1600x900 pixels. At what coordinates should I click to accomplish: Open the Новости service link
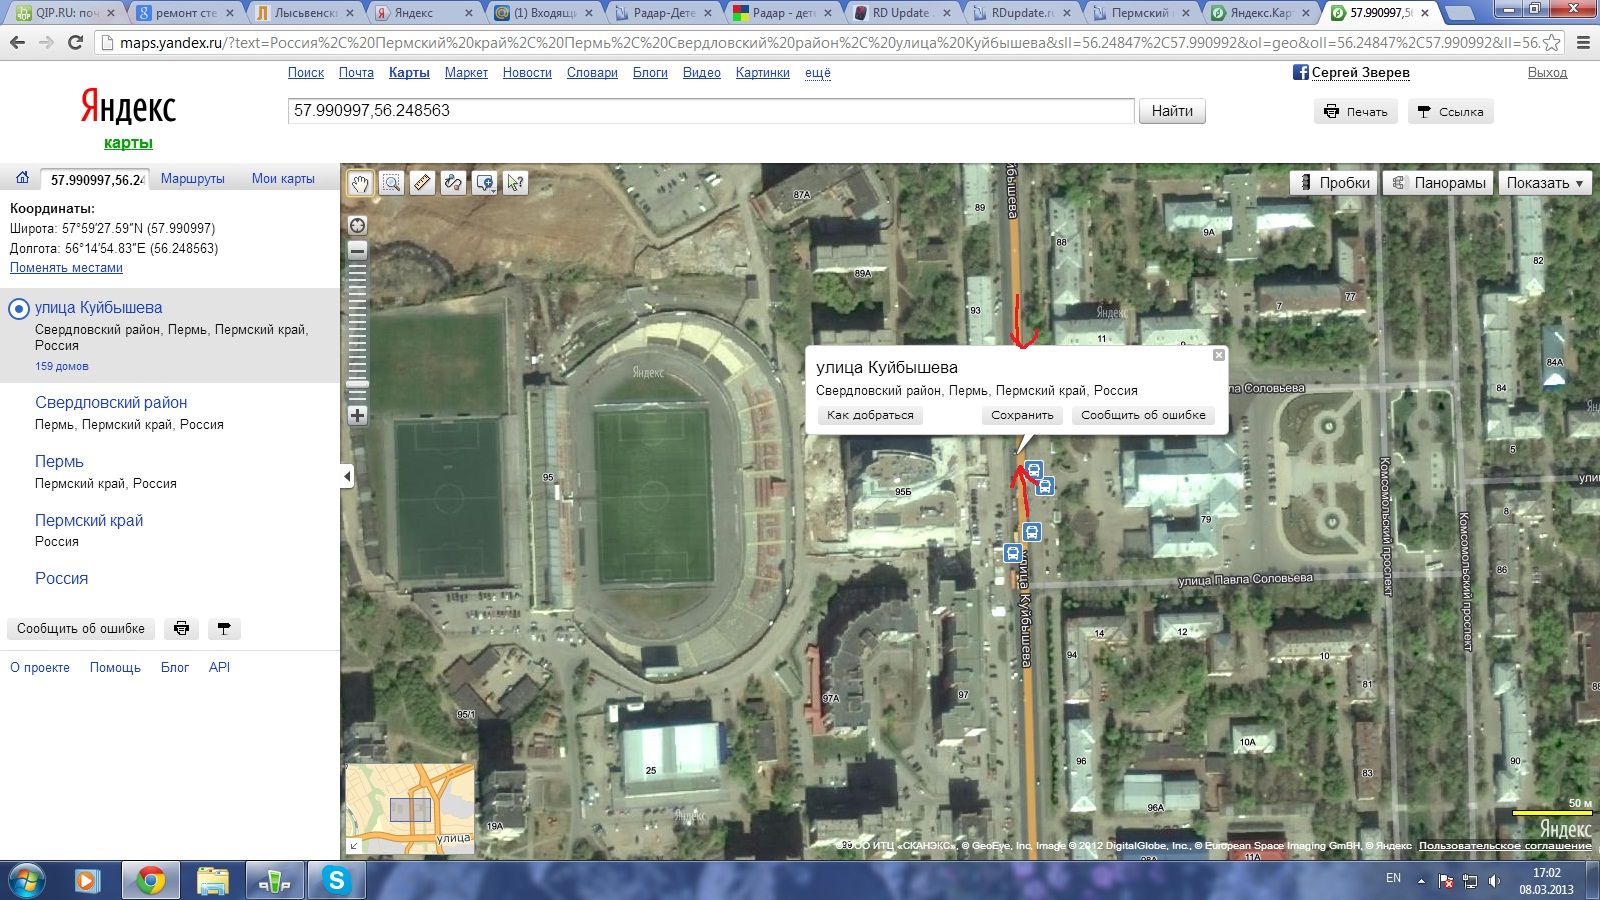tap(527, 73)
